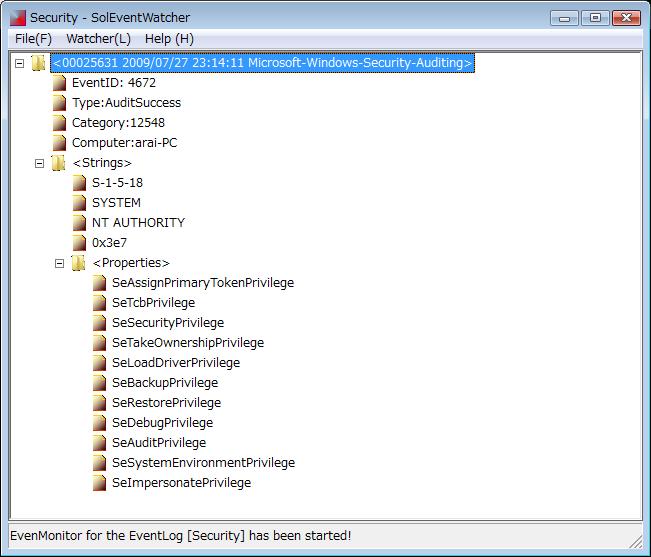The height and width of the screenshot is (557, 651).
Task: Click the icon beside SeSystemEnvironmentPrivilege
Action: 99,462
